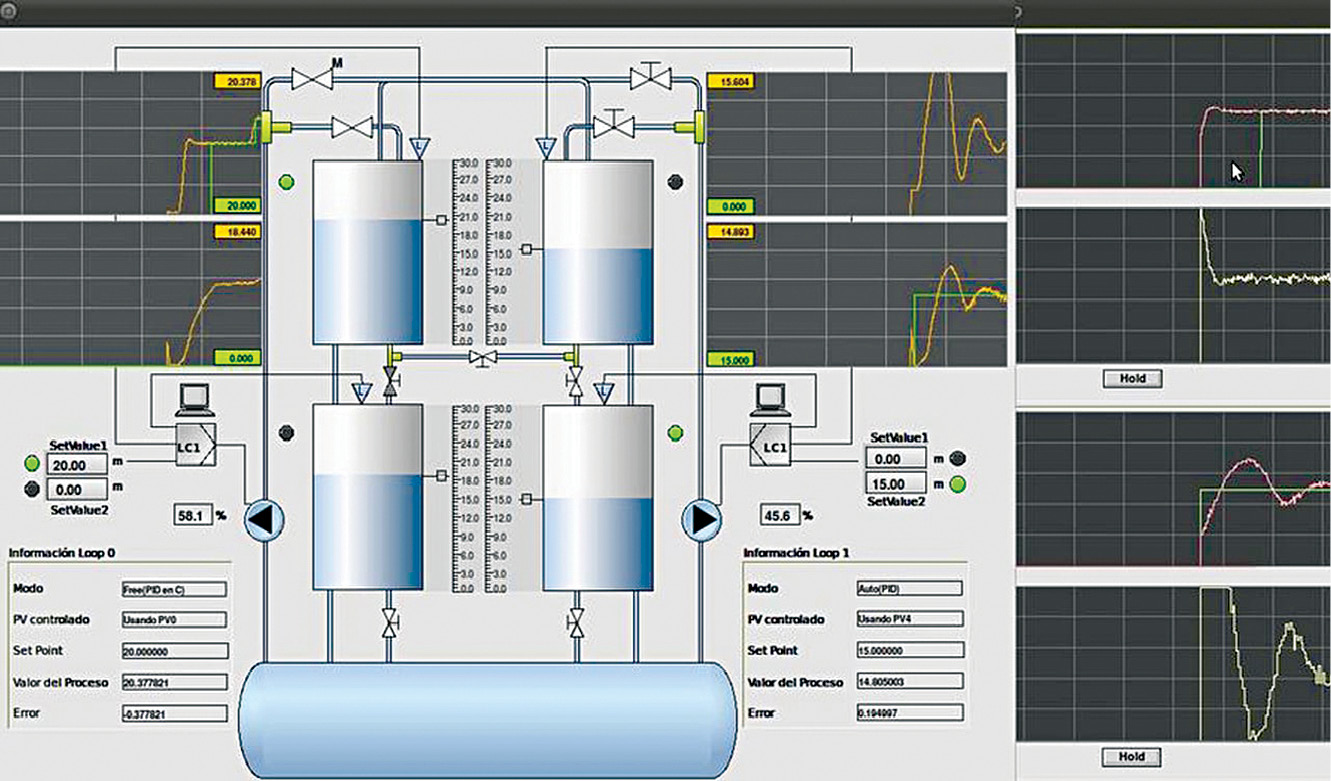Click drain valve under lower right tank
This screenshot has height=781, width=1331.
click(576, 623)
